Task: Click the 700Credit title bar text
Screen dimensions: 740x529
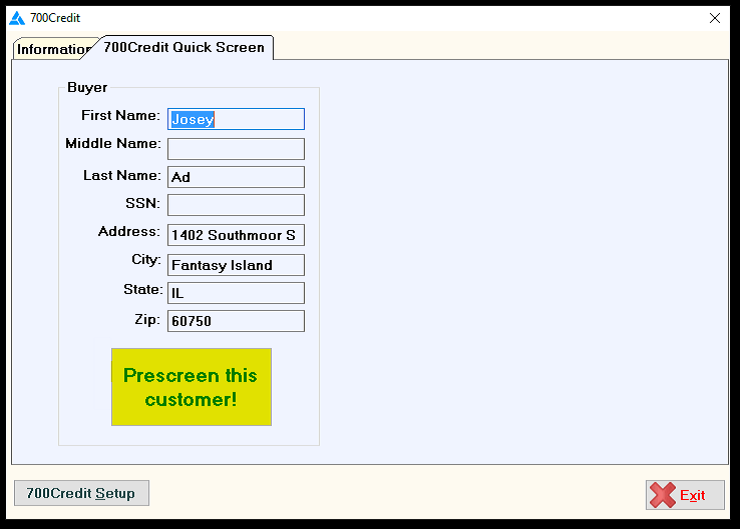Action: [55, 18]
